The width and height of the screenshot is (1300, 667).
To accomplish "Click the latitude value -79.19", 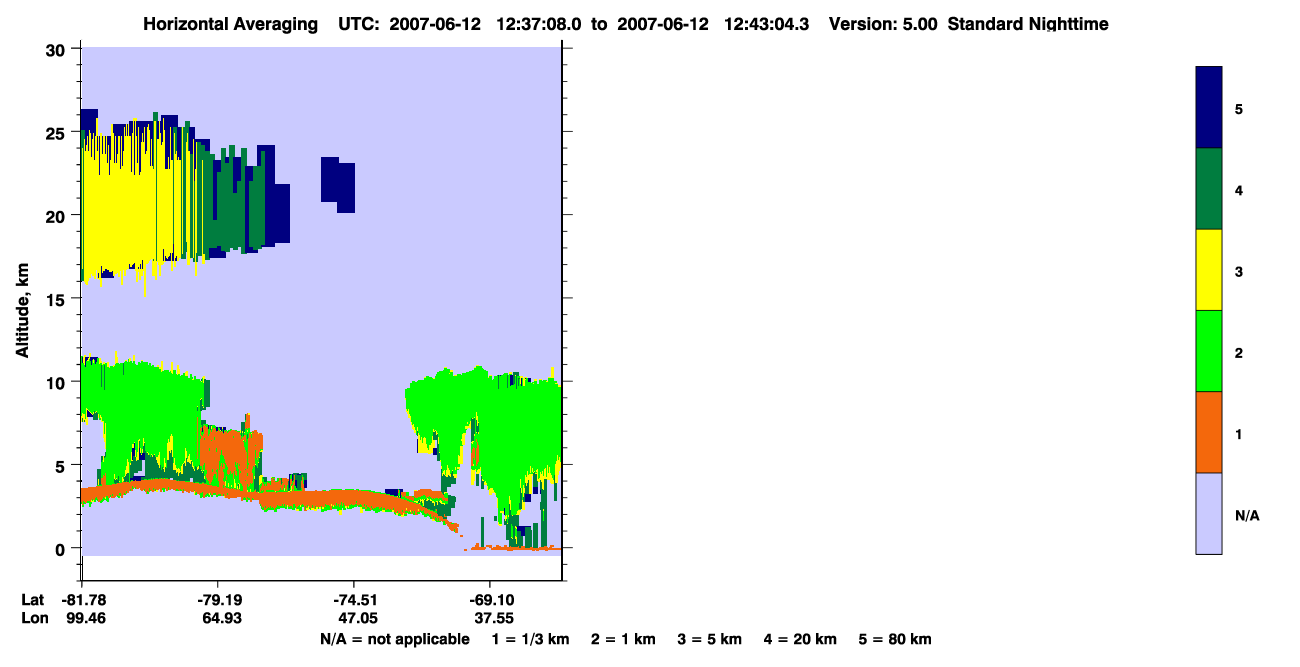I will [x=218, y=600].
